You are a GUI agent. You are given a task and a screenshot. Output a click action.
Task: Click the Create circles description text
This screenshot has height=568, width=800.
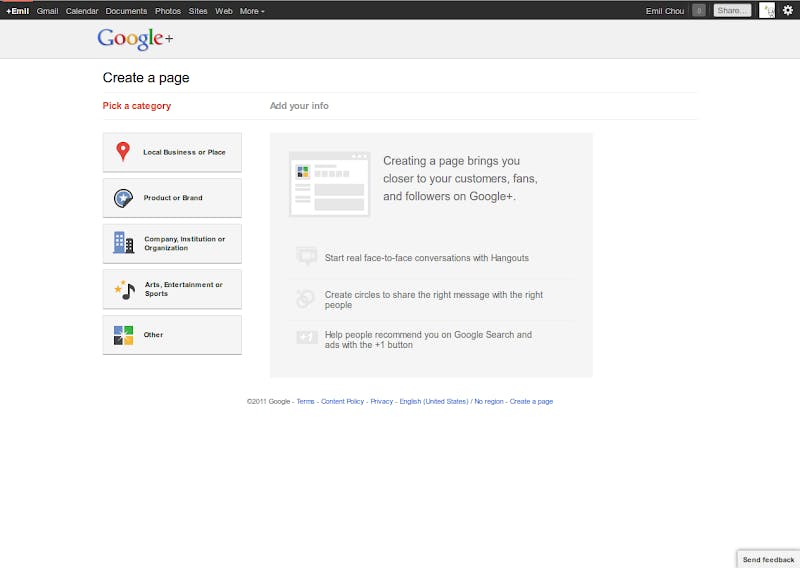(434, 300)
